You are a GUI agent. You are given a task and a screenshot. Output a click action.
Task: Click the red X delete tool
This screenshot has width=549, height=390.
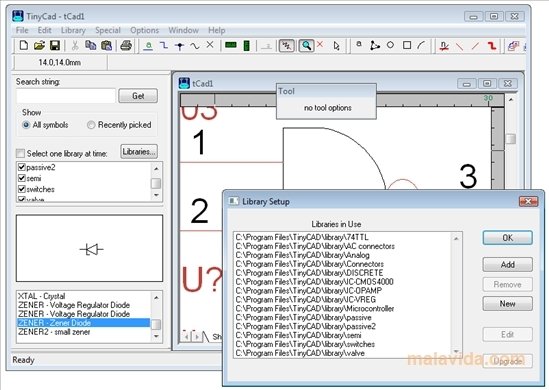pos(320,44)
